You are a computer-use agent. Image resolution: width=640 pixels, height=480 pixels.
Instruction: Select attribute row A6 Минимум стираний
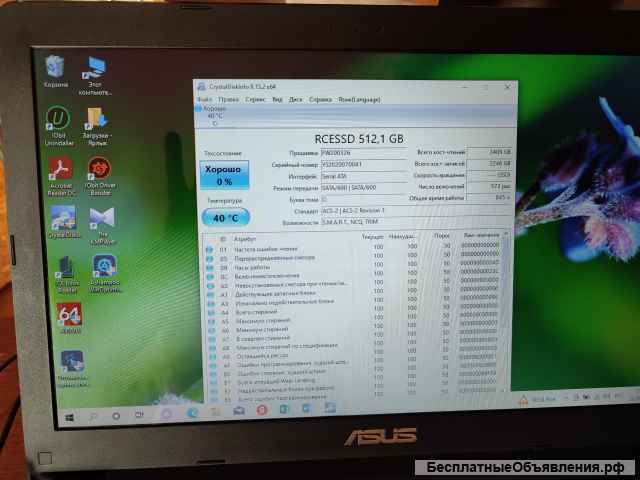353,328
